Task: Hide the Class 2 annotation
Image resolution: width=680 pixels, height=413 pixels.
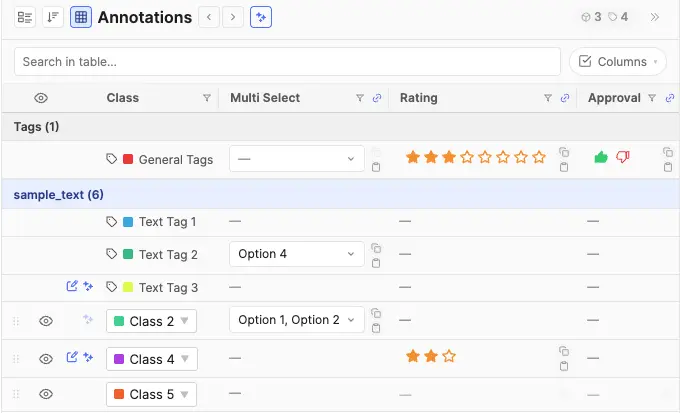Action: point(46,321)
